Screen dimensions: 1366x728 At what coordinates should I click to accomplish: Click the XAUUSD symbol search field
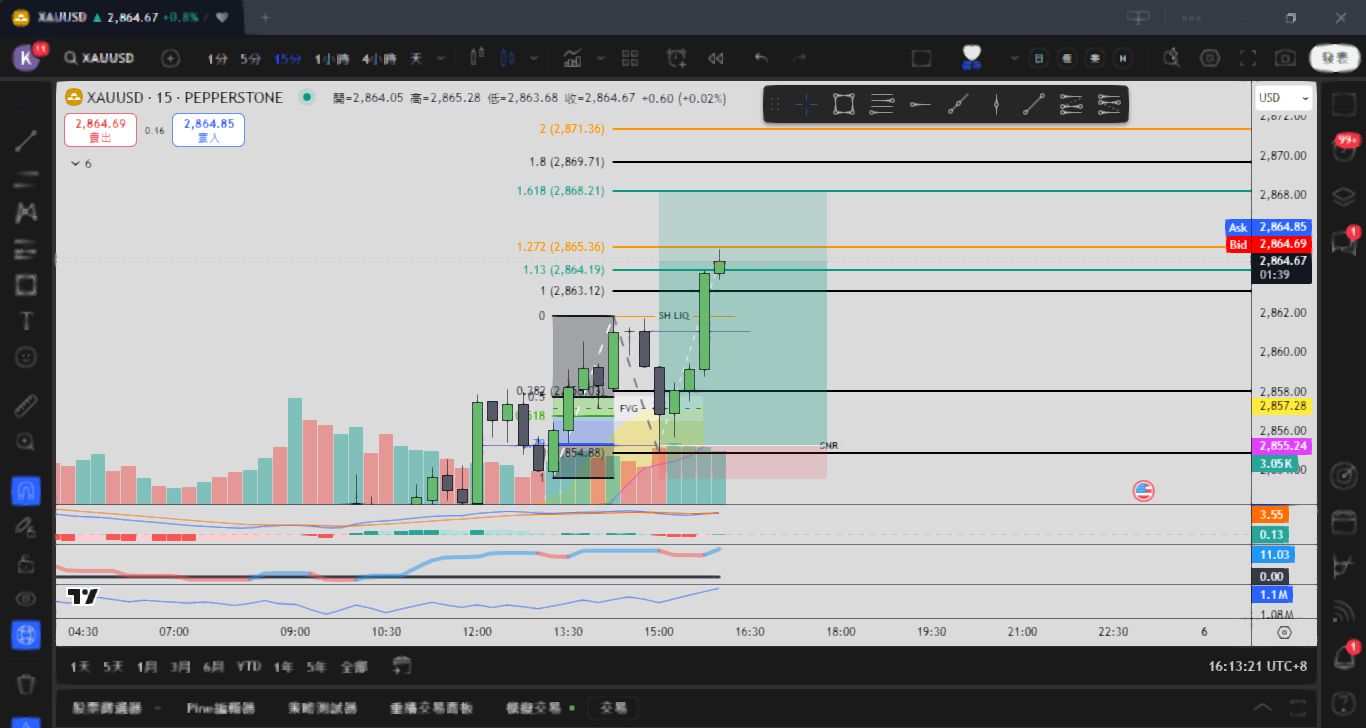coord(100,59)
